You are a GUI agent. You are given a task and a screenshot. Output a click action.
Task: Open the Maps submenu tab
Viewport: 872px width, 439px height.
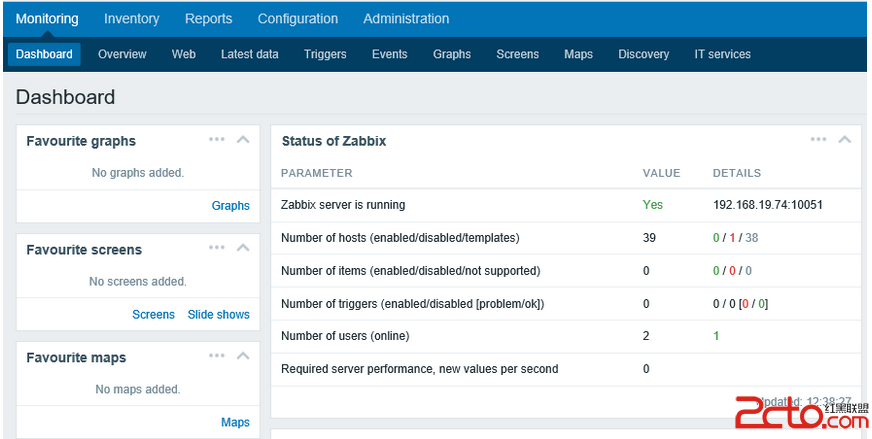click(578, 54)
